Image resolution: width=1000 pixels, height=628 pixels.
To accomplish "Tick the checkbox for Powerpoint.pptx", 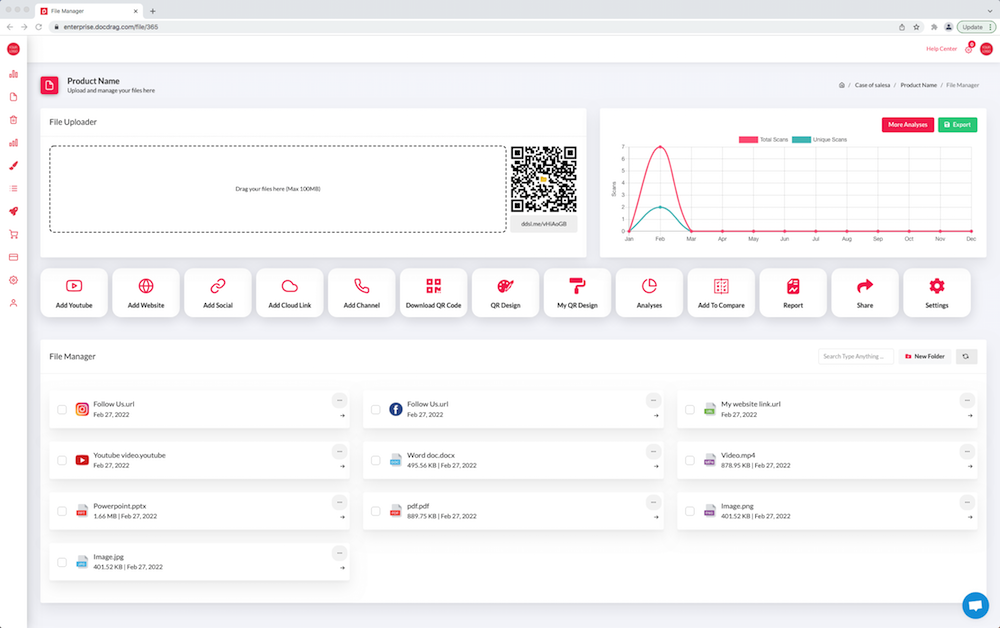I will click(62, 511).
